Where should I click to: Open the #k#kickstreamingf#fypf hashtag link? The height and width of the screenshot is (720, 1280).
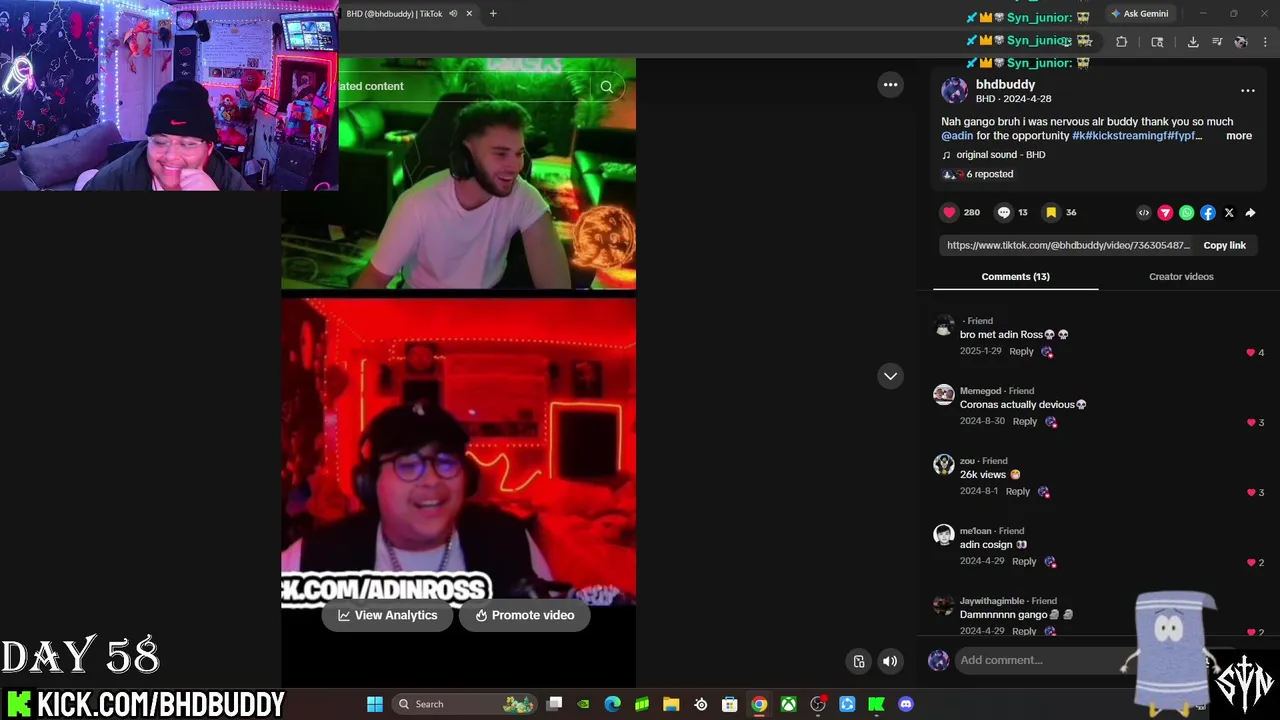(x=1137, y=136)
